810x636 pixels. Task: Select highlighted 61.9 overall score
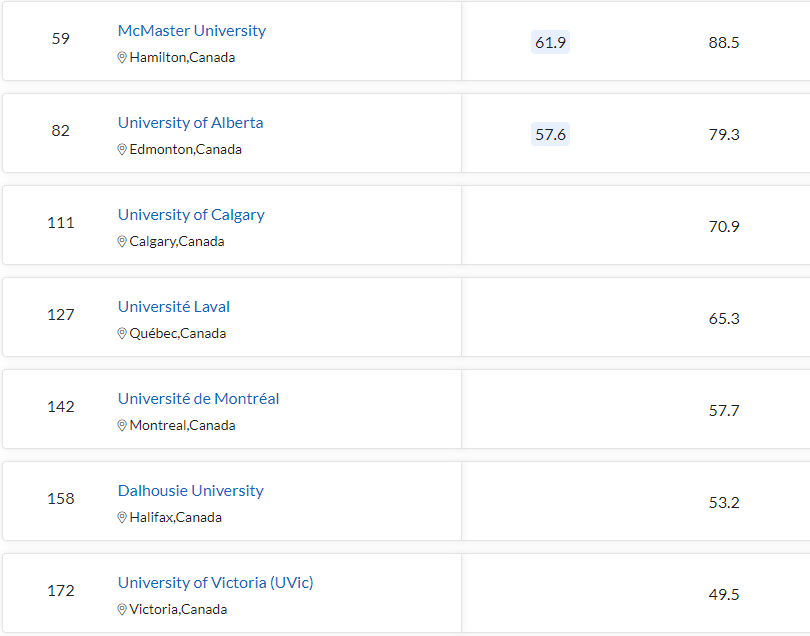(550, 42)
